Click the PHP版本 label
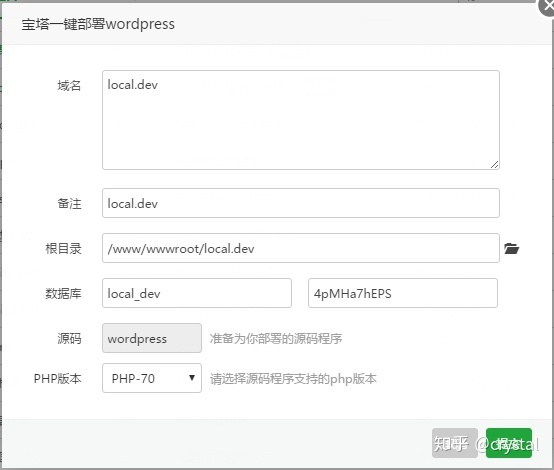The height and width of the screenshot is (470, 554). [58, 378]
